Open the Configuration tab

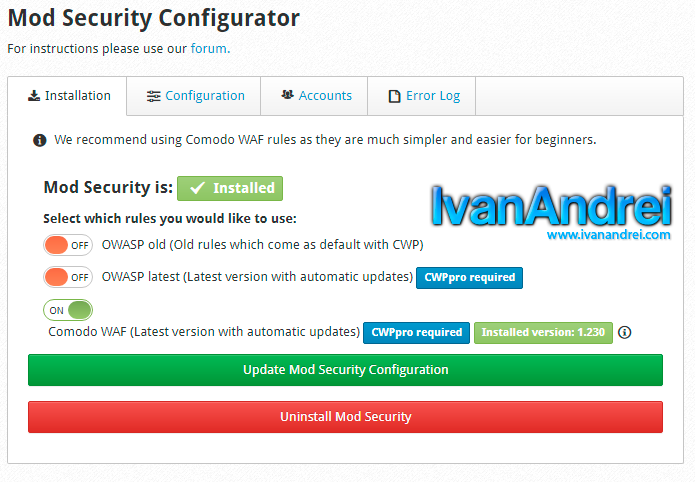(x=194, y=96)
